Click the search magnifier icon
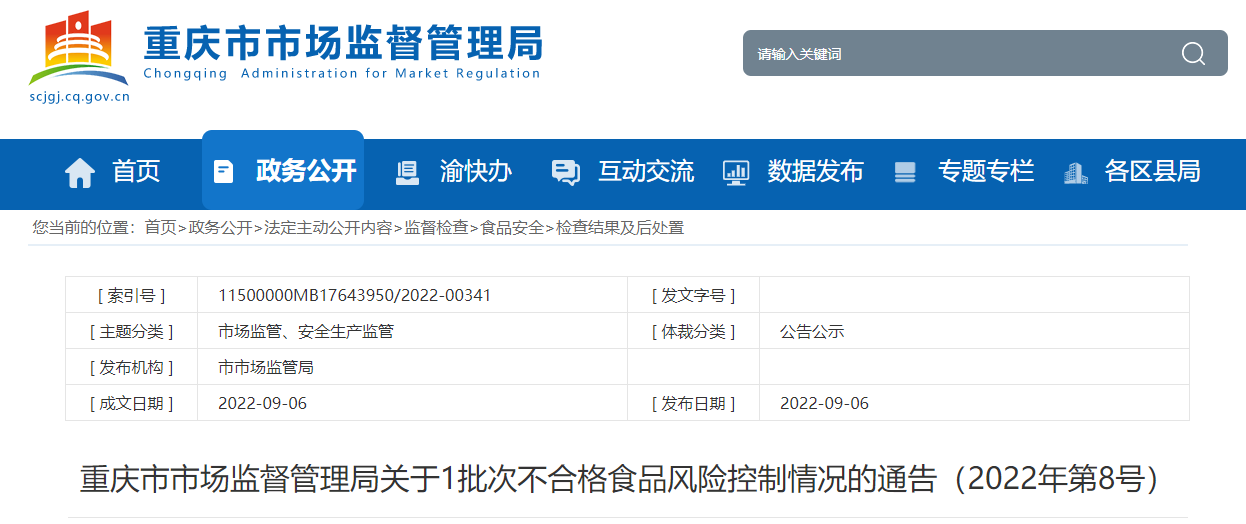The height and width of the screenshot is (524, 1246). (x=1193, y=53)
